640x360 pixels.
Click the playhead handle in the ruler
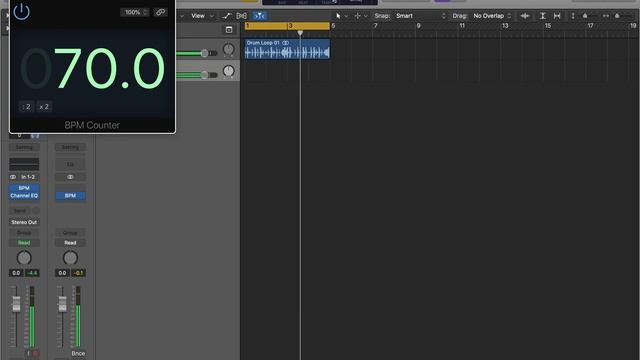click(x=300, y=33)
